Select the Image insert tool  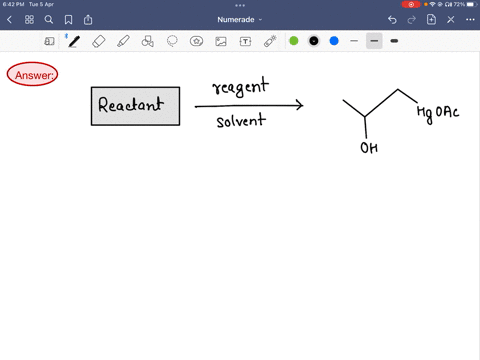tap(221, 41)
